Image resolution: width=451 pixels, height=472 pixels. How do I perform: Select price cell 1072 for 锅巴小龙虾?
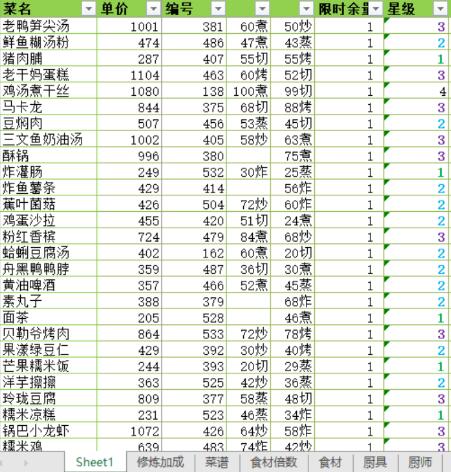pyautogui.click(x=129, y=431)
